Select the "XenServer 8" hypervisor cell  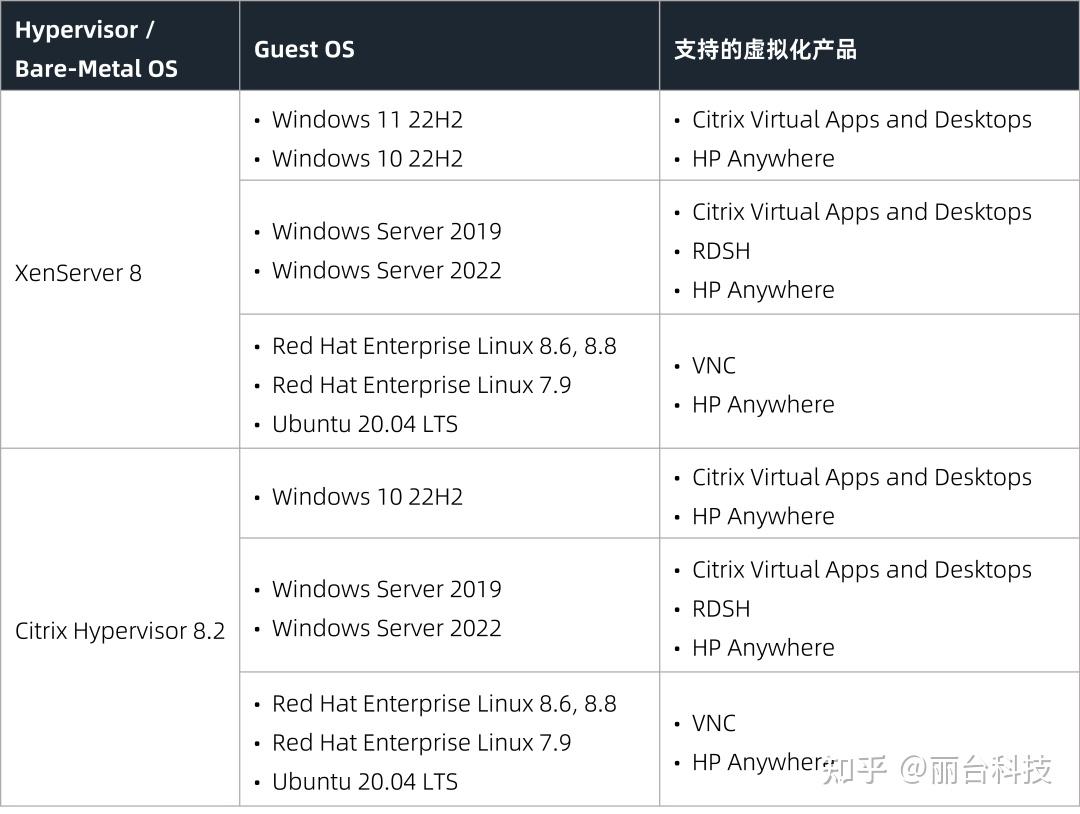coord(78,273)
